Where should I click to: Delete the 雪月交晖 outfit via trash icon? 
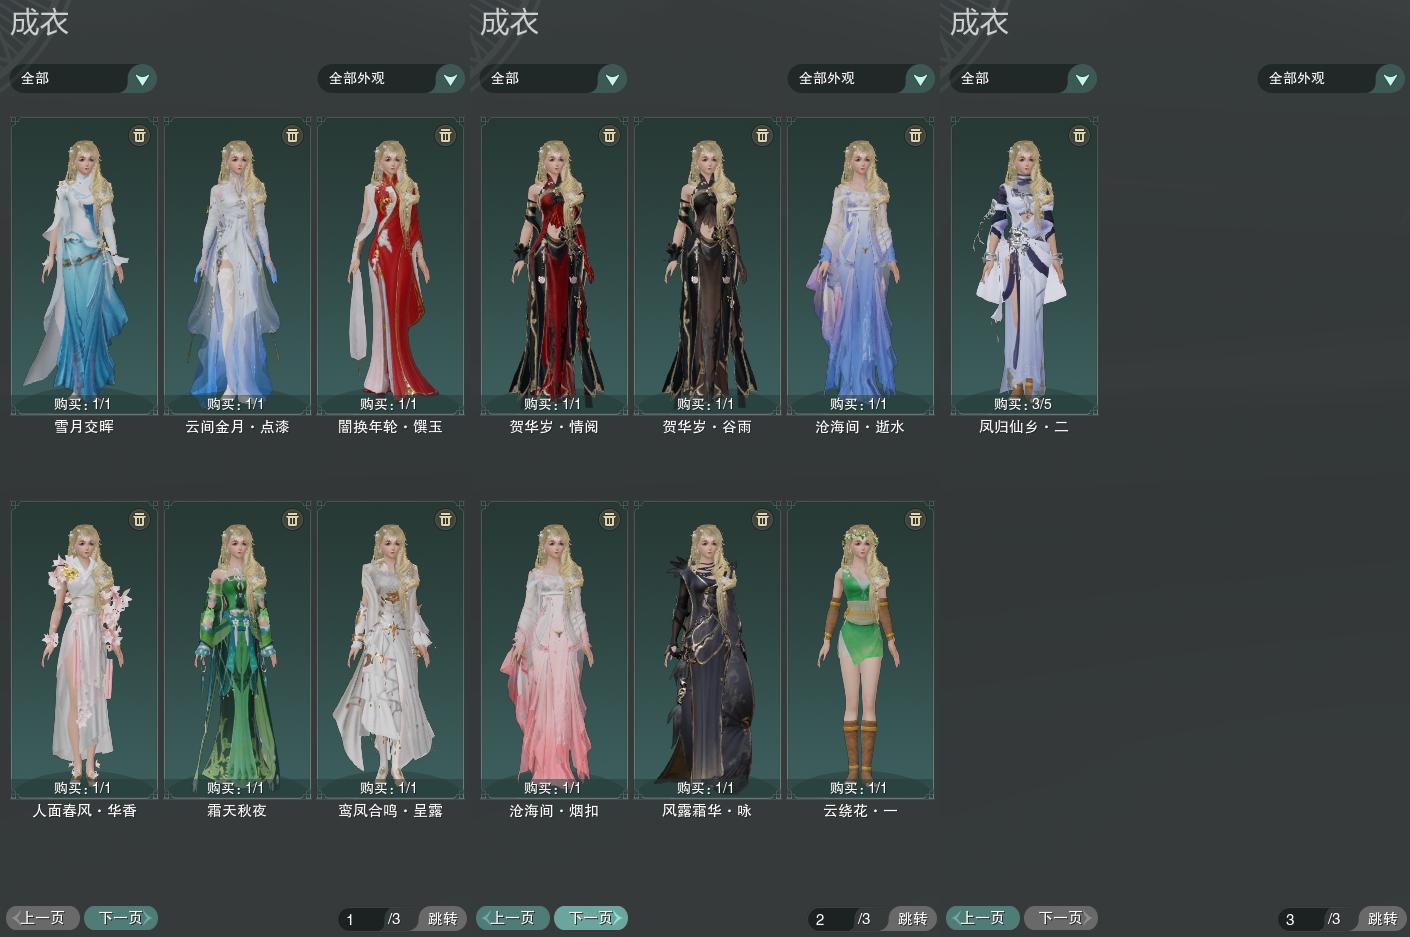click(x=139, y=135)
